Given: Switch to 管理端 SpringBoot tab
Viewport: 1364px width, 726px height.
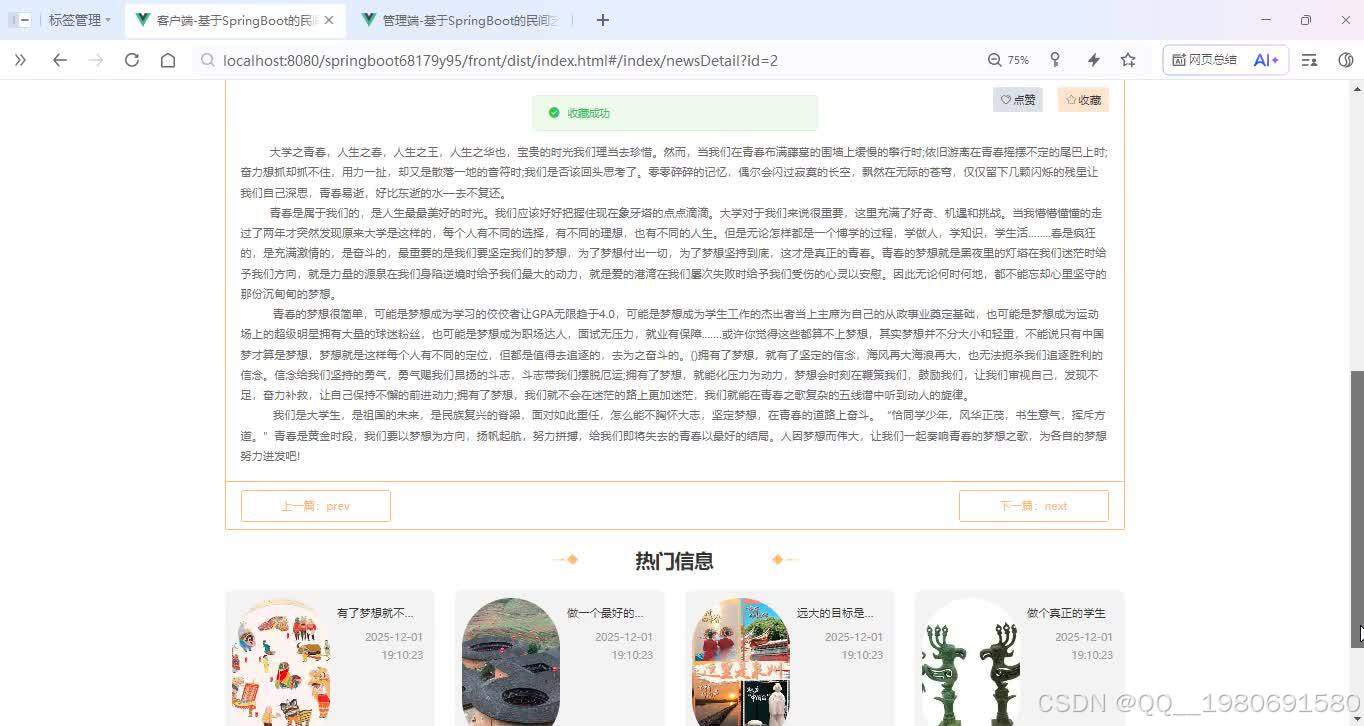Looking at the screenshot, I should point(460,20).
